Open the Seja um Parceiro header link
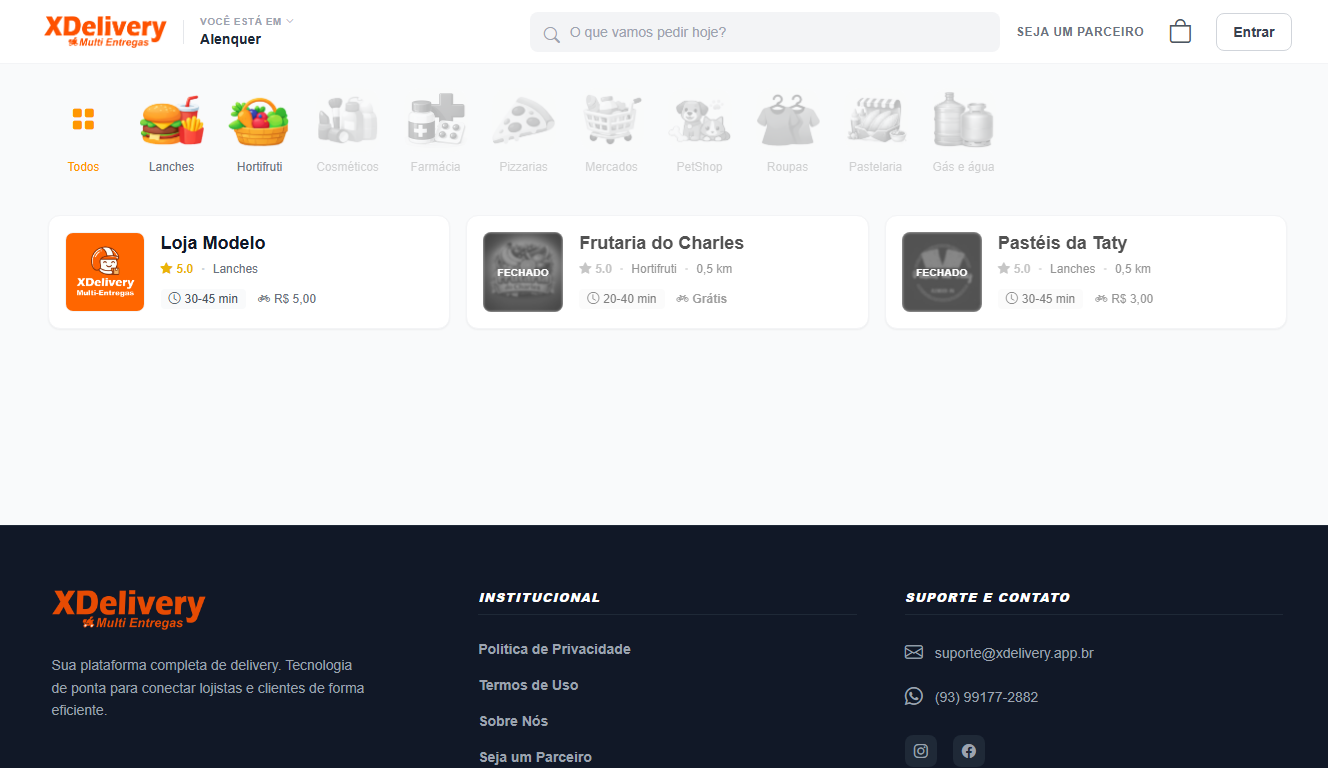This screenshot has width=1328, height=768. [x=1080, y=32]
